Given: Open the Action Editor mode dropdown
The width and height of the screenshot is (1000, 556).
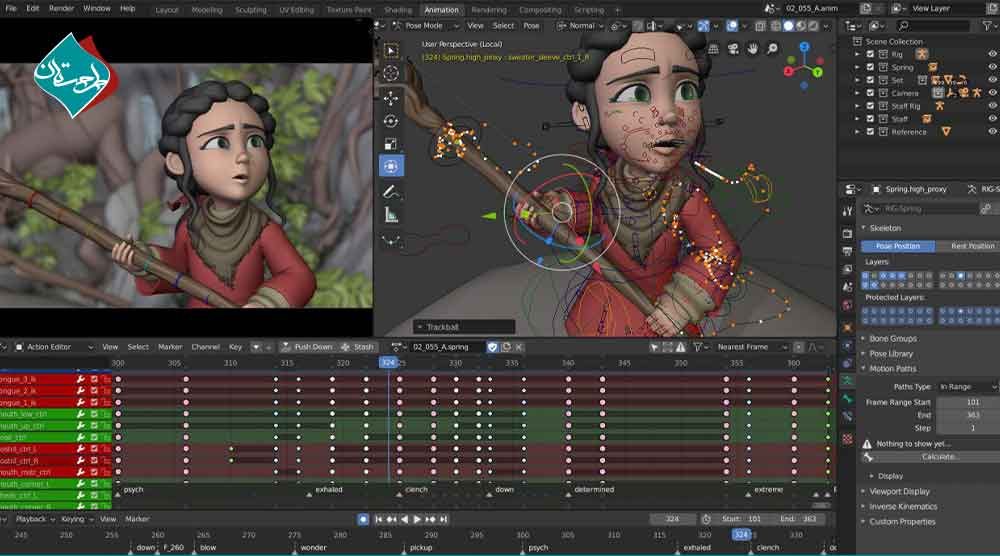Looking at the screenshot, I should [54, 347].
